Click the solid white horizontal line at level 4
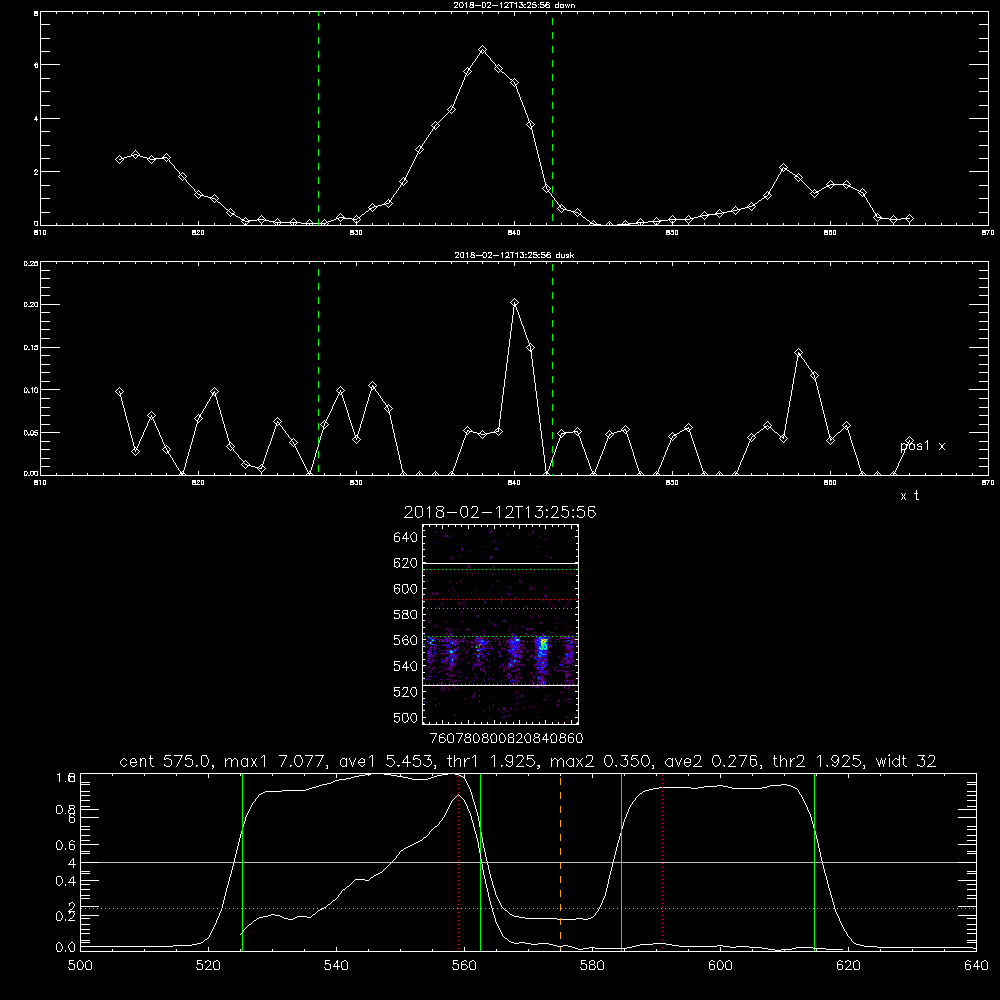Image resolution: width=1000 pixels, height=1000 pixels. coord(528,862)
